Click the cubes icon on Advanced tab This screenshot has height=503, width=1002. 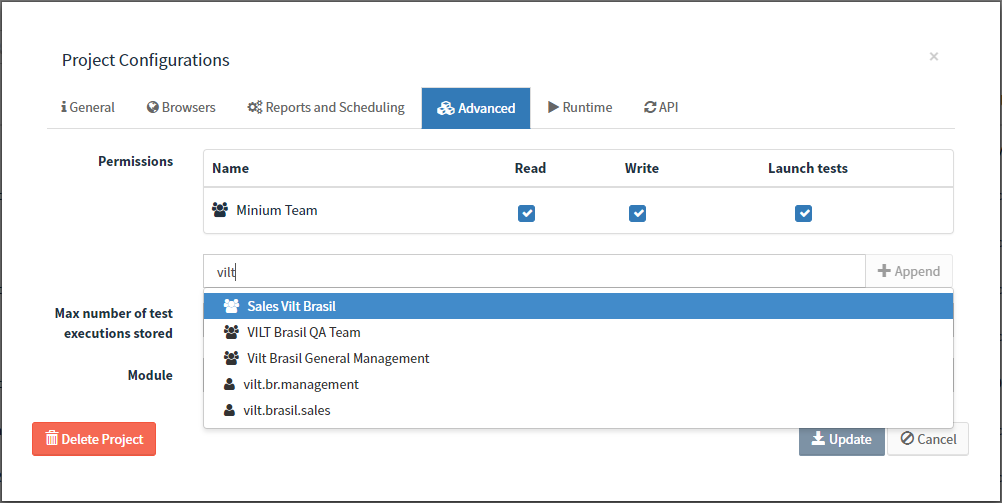(x=445, y=109)
